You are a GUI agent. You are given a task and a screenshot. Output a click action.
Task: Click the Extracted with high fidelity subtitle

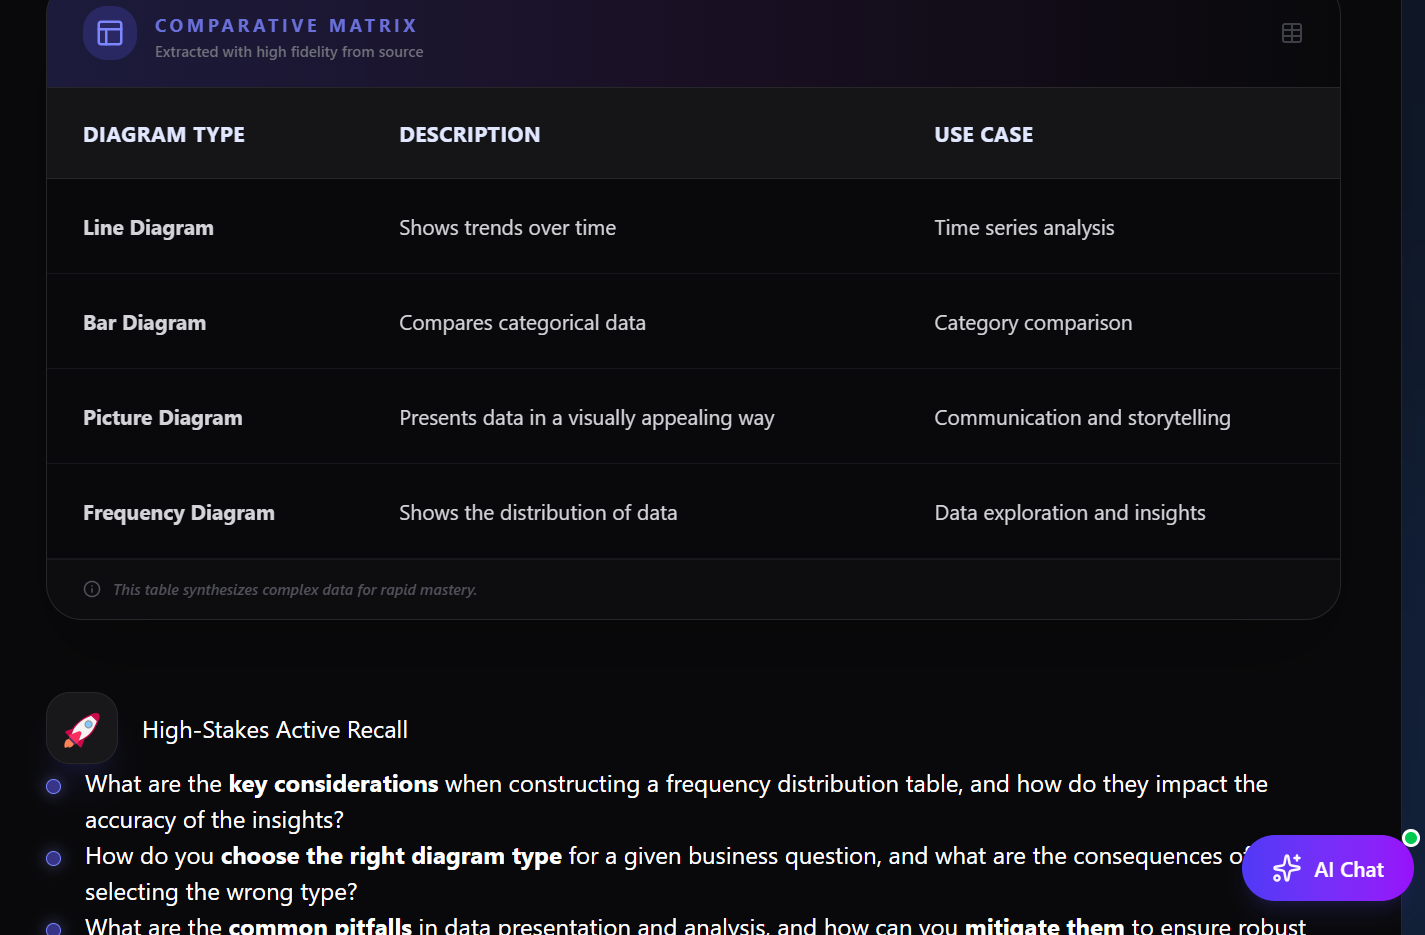(x=288, y=51)
